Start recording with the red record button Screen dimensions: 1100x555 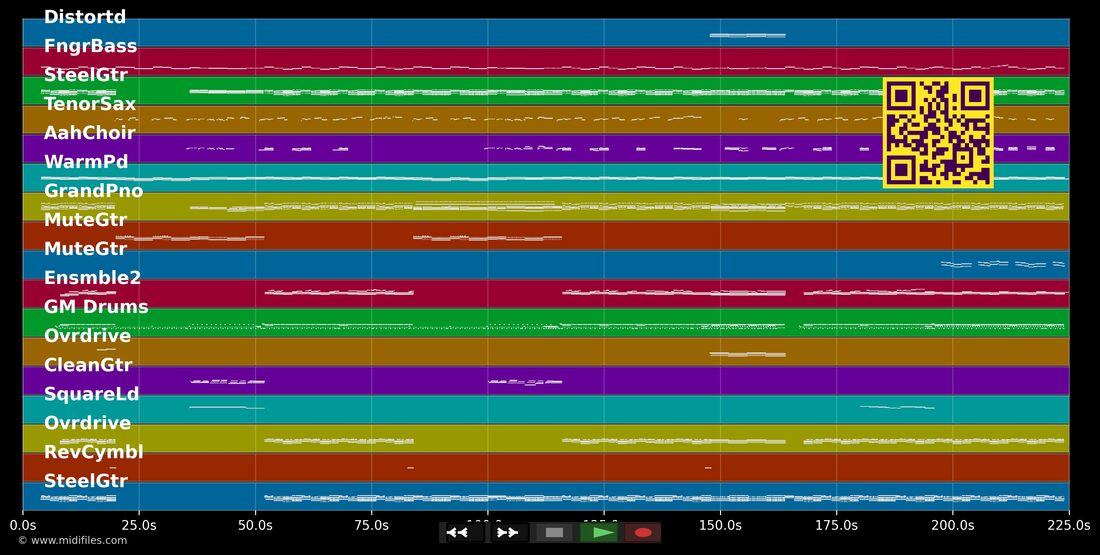coord(643,533)
